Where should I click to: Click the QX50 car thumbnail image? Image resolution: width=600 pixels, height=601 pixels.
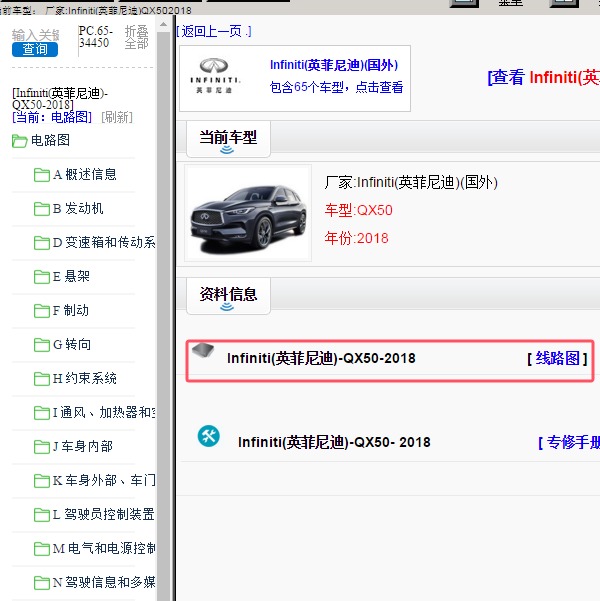(248, 213)
